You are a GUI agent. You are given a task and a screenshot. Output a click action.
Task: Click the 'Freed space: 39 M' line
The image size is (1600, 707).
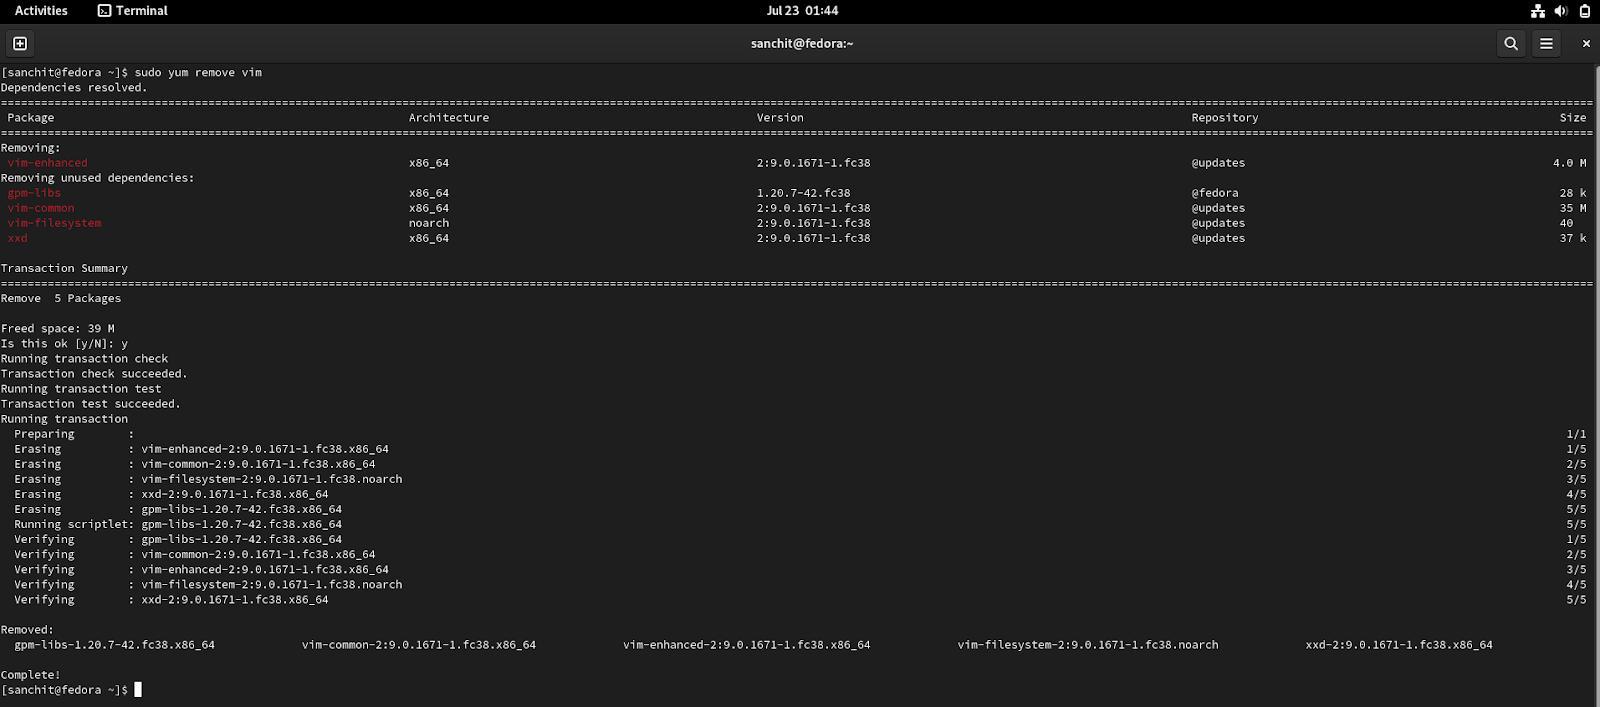click(x=58, y=328)
